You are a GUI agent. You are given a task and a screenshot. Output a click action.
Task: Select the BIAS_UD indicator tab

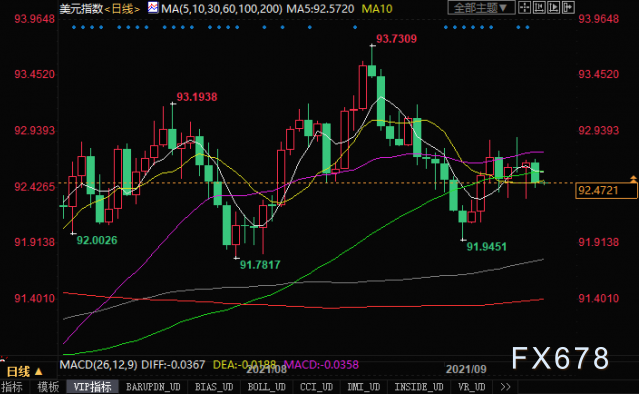[214, 387]
